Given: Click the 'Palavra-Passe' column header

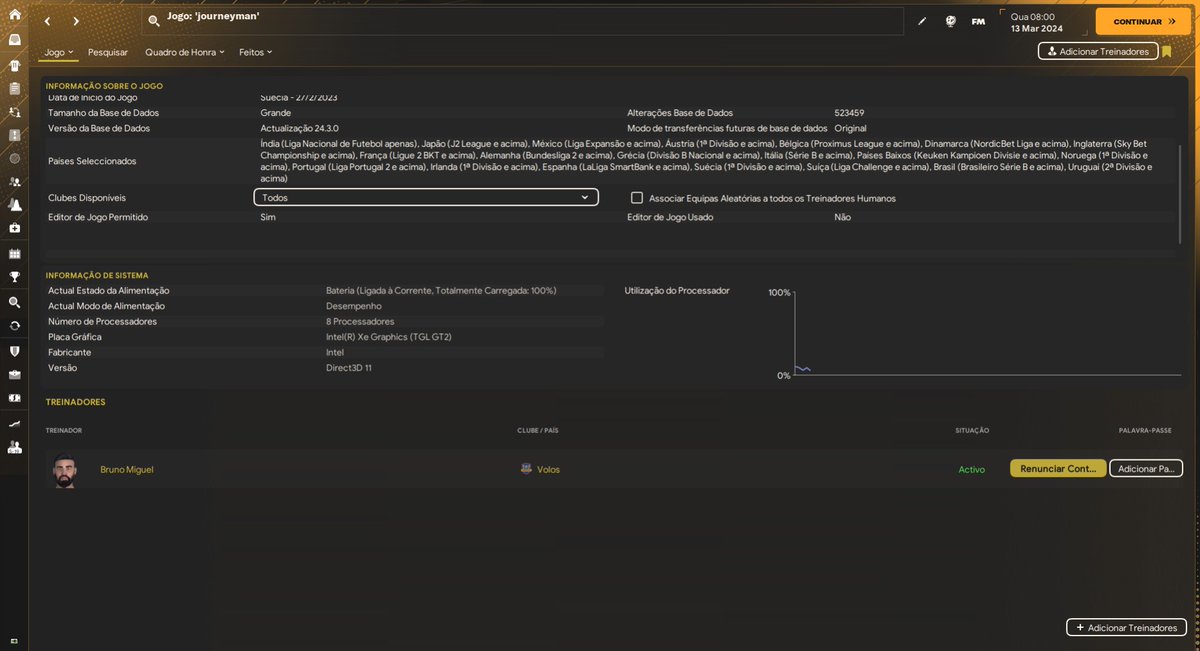Looking at the screenshot, I should 1144,431.
